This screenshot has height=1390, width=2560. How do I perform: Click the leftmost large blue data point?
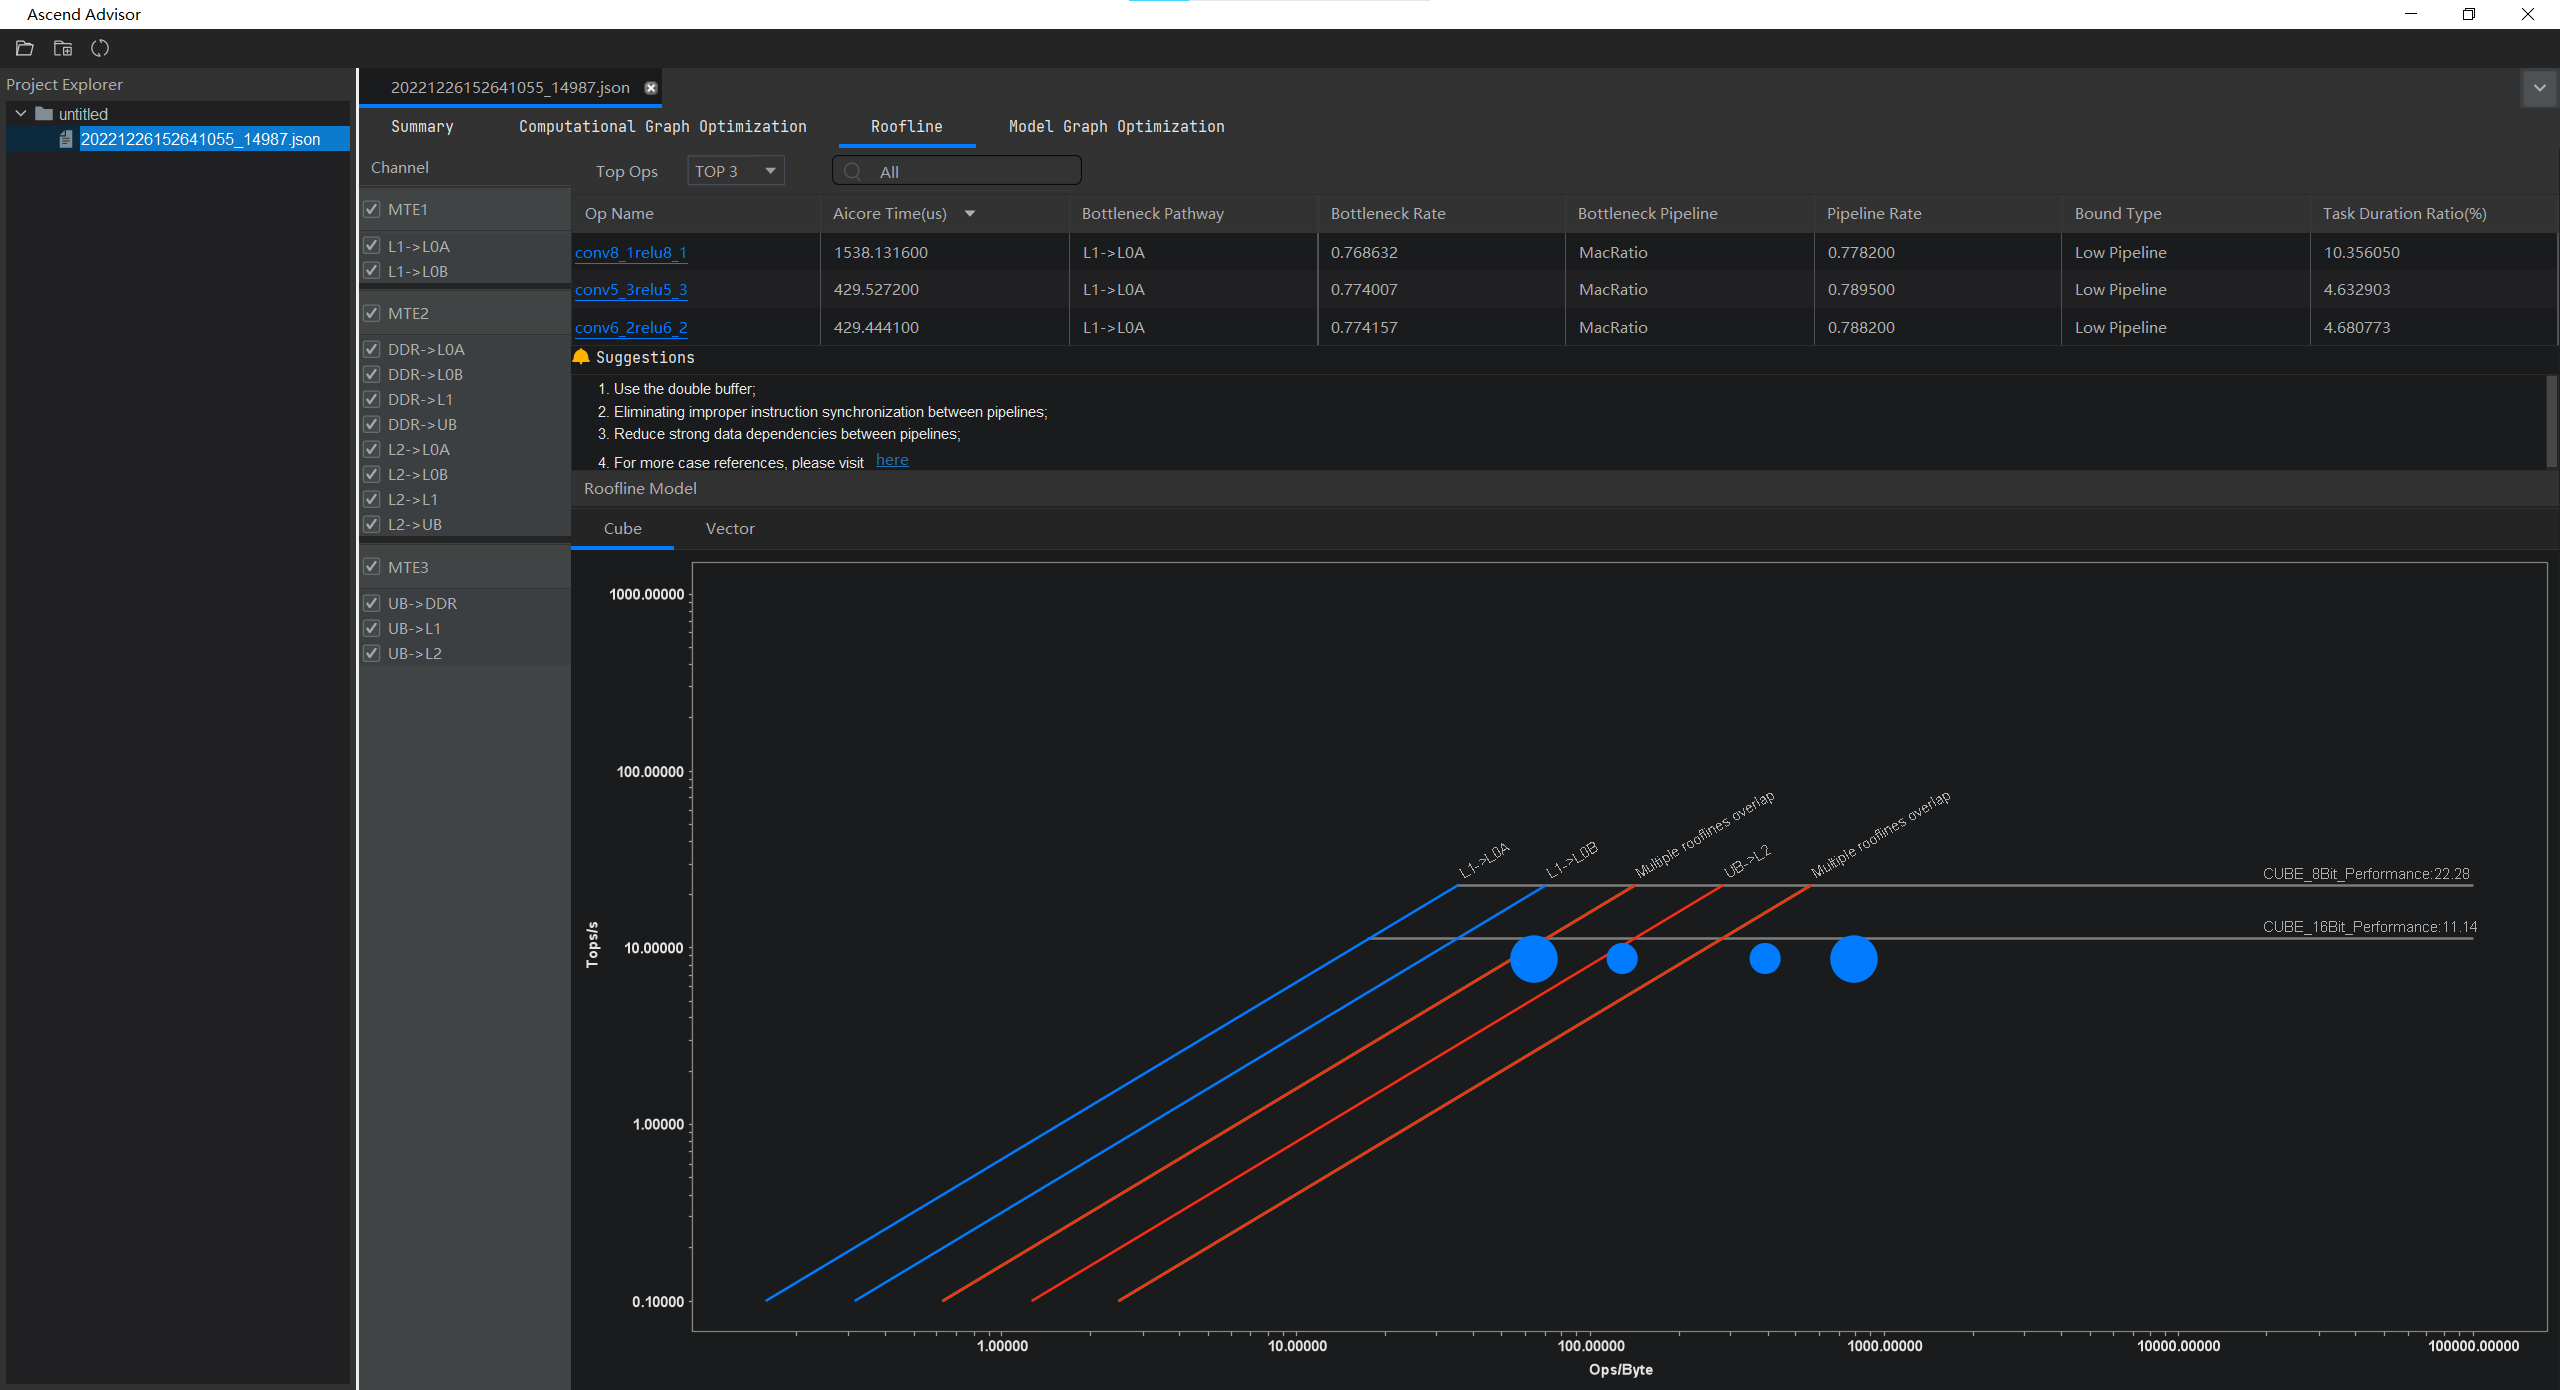tap(1533, 959)
